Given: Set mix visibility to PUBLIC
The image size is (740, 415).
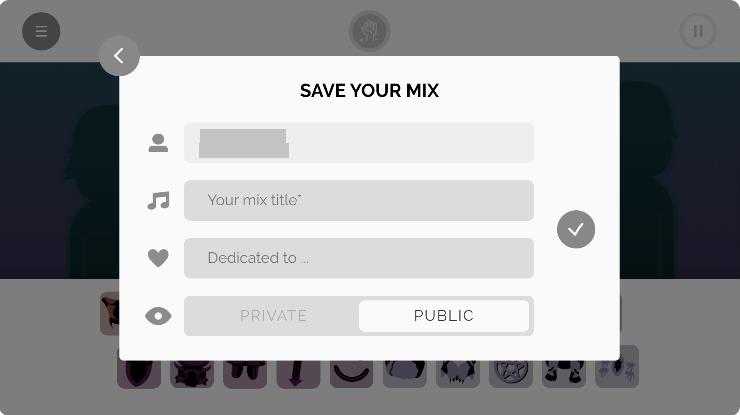Looking at the screenshot, I should [x=444, y=316].
